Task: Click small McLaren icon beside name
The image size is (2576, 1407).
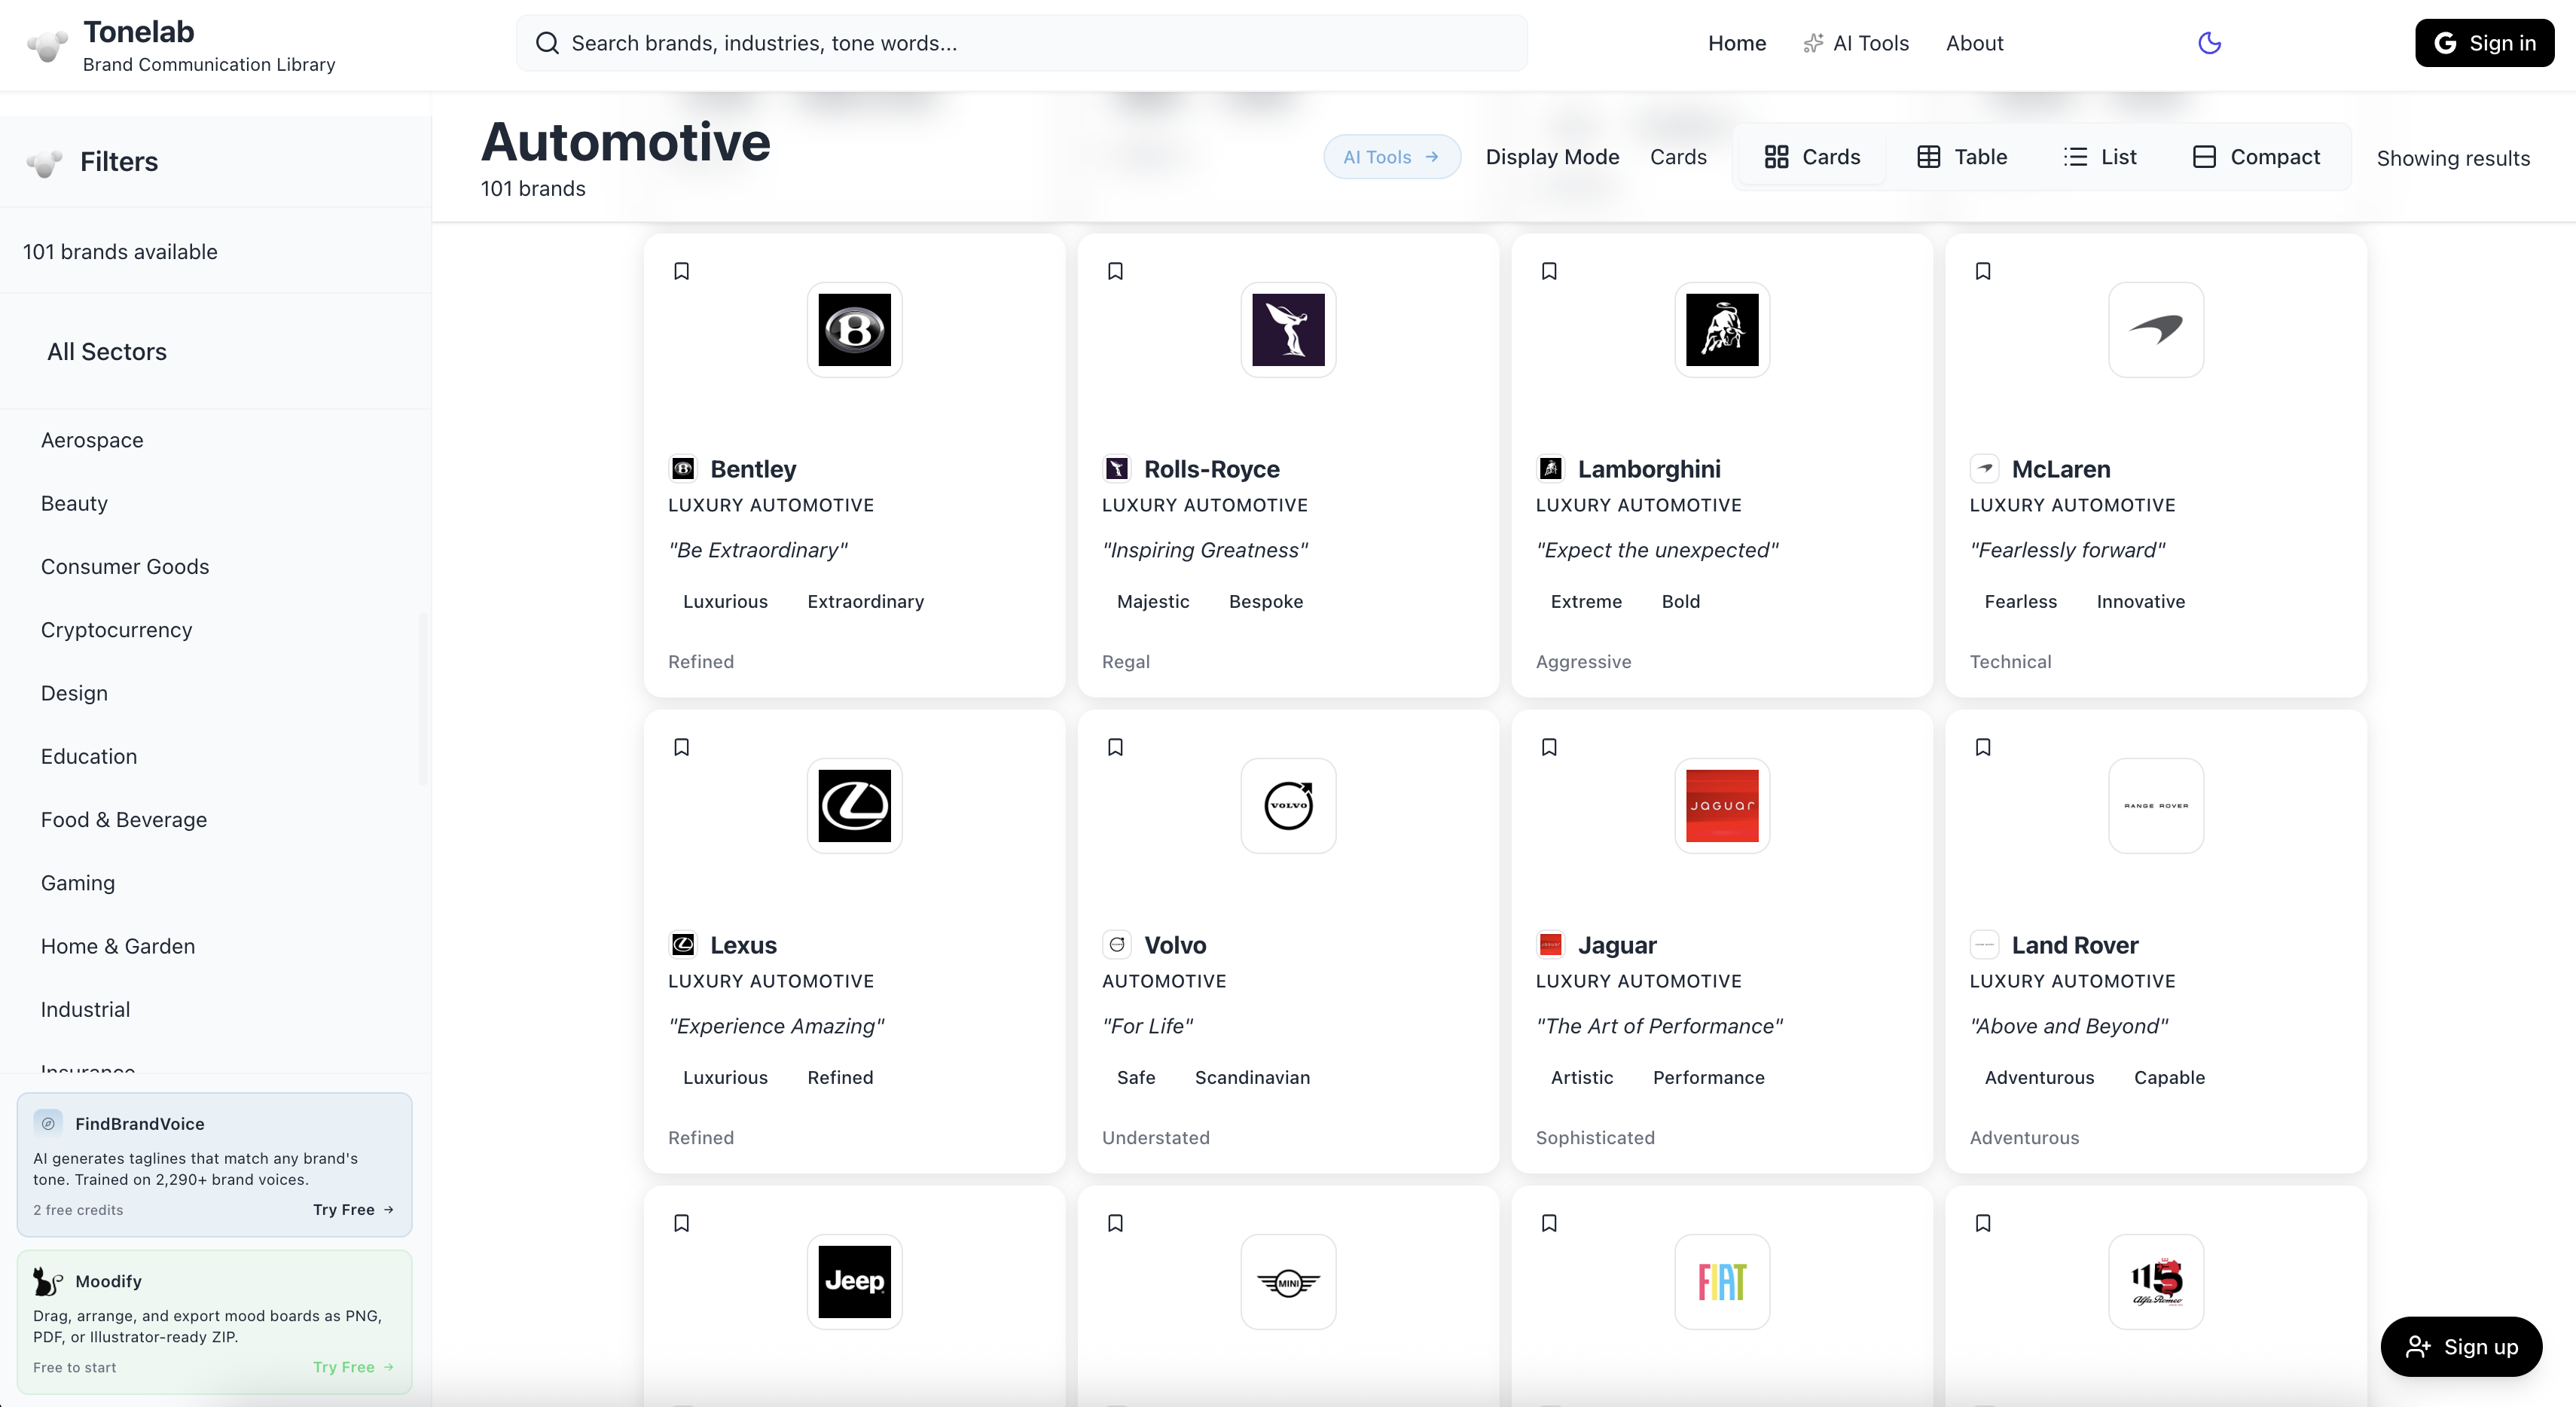Action: click(x=1985, y=468)
